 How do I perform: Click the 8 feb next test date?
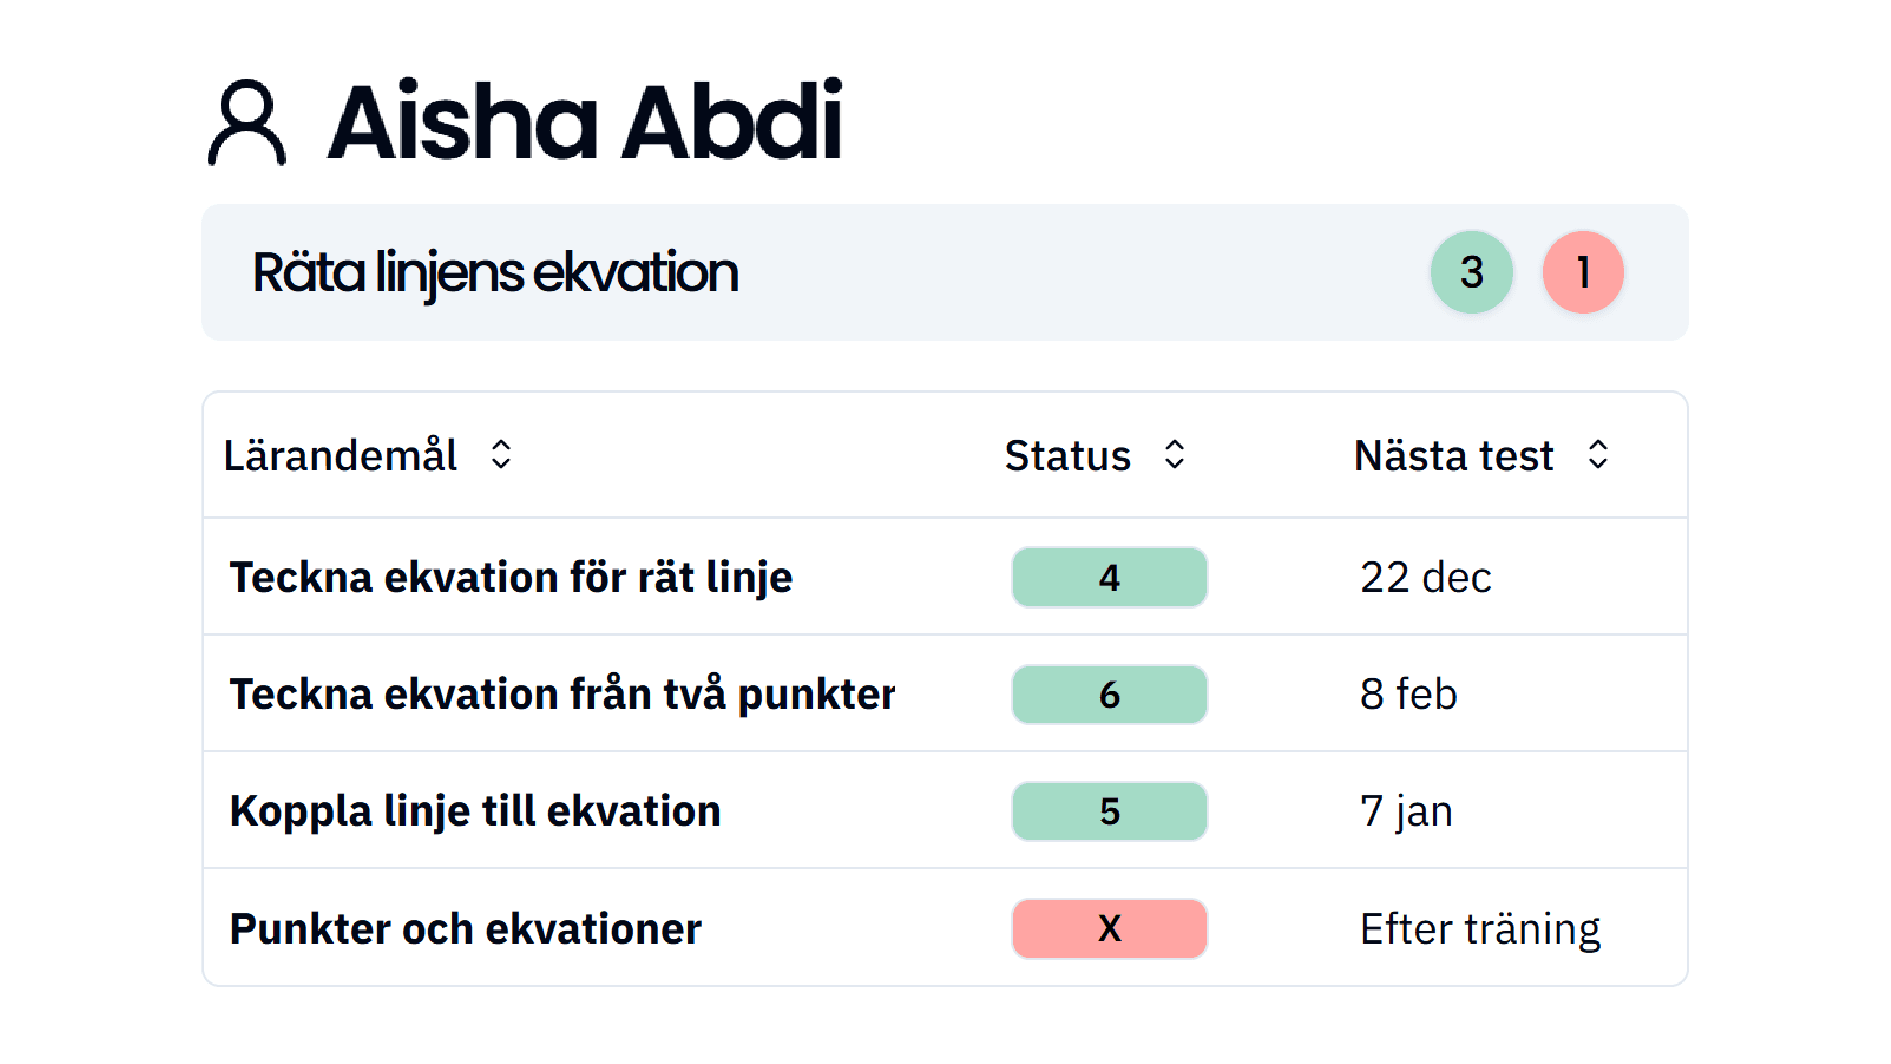pyautogui.click(x=1407, y=694)
